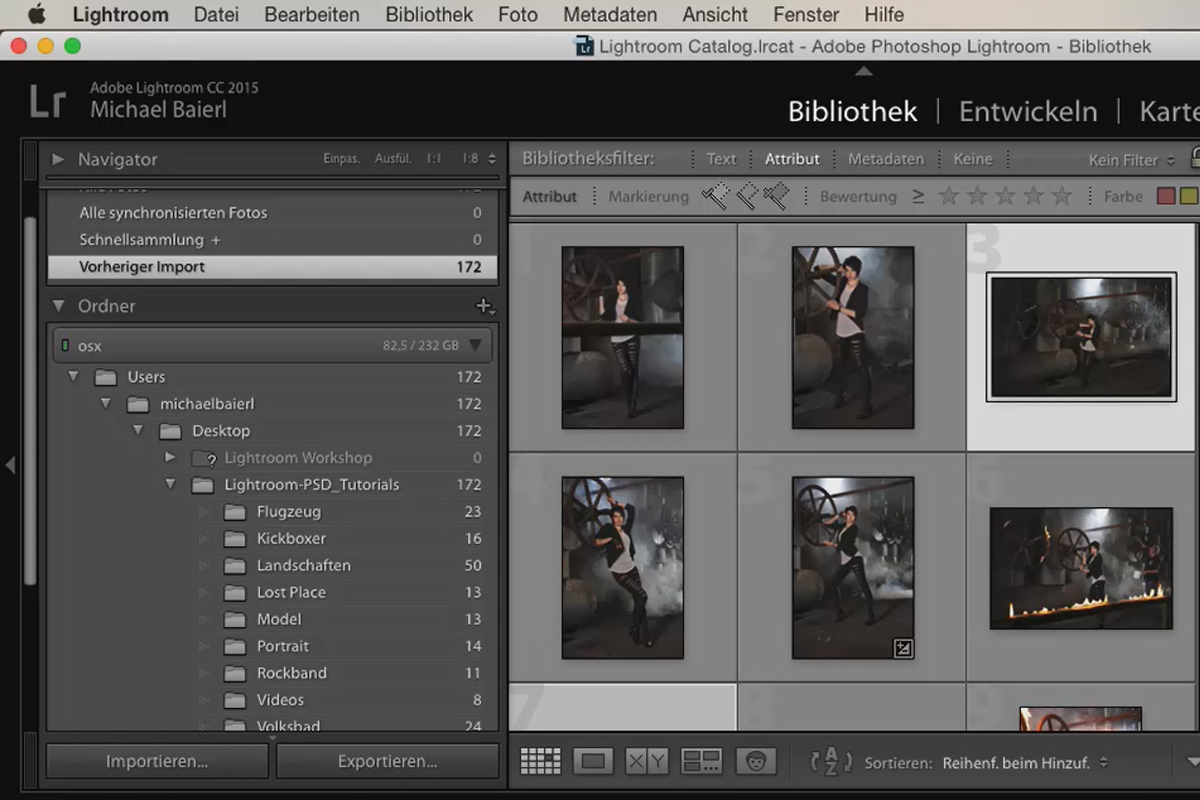The height and width of the screenshot is (800, 1200).
Task: Open the Apple menu
Action: pos(36,15)
